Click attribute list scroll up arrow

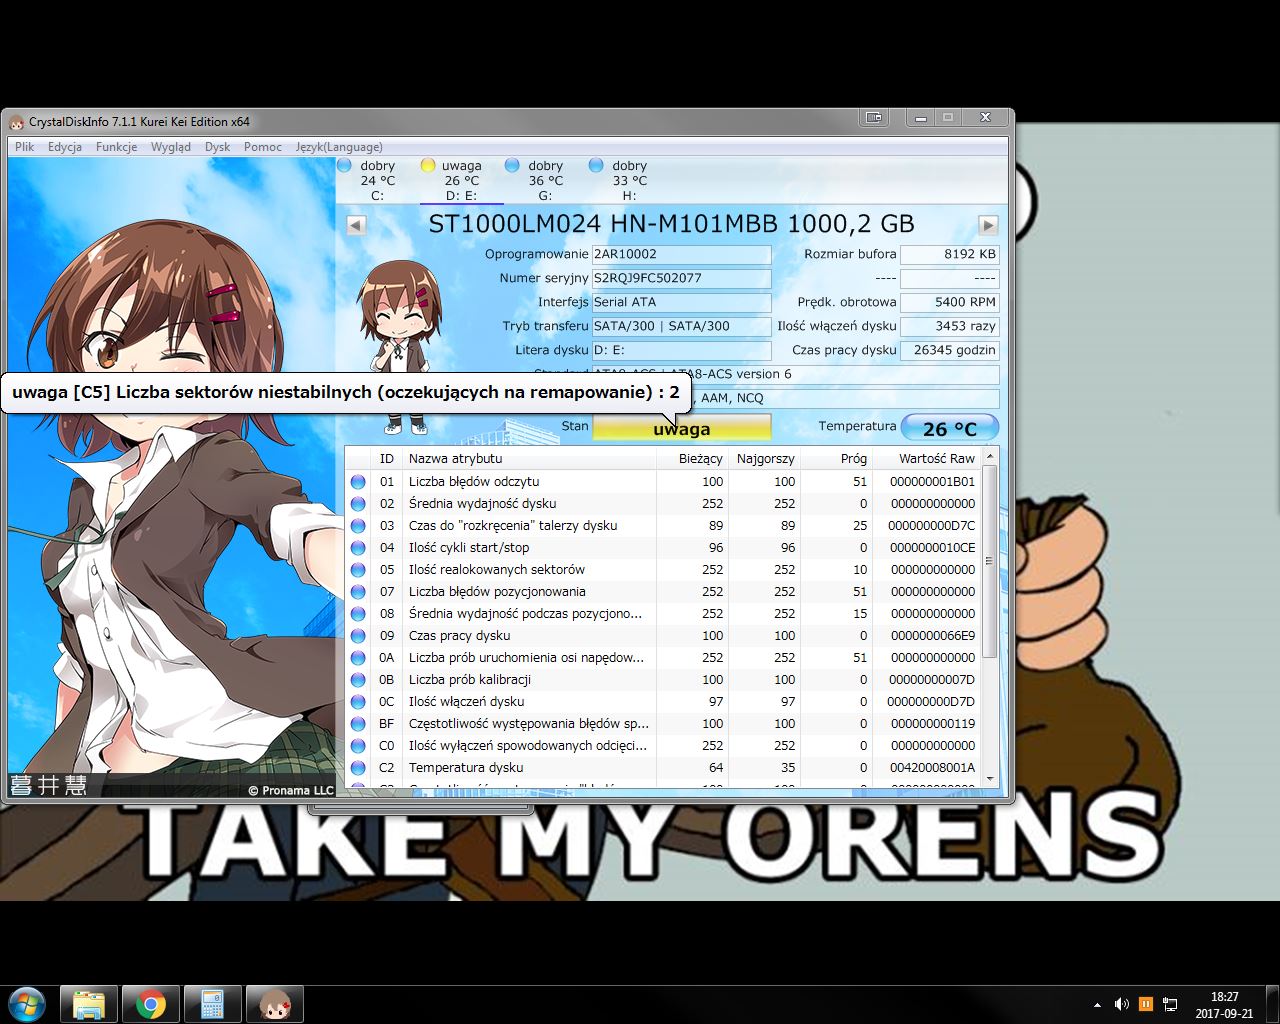coord(990,456)
